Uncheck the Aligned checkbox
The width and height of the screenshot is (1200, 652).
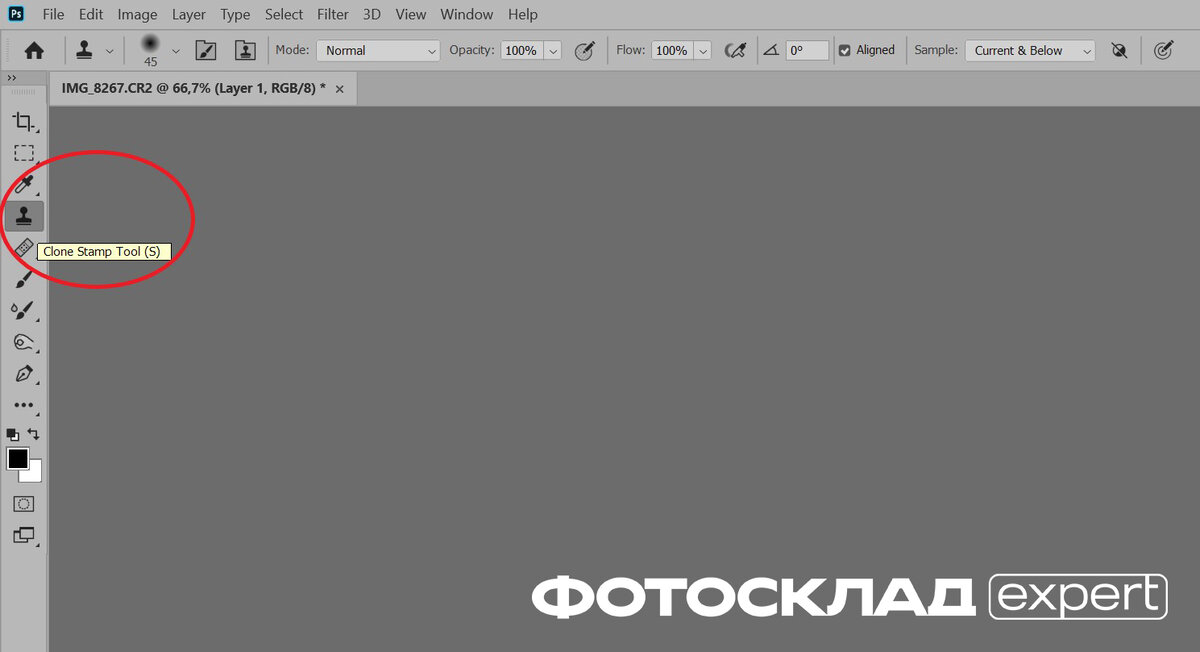845,50
